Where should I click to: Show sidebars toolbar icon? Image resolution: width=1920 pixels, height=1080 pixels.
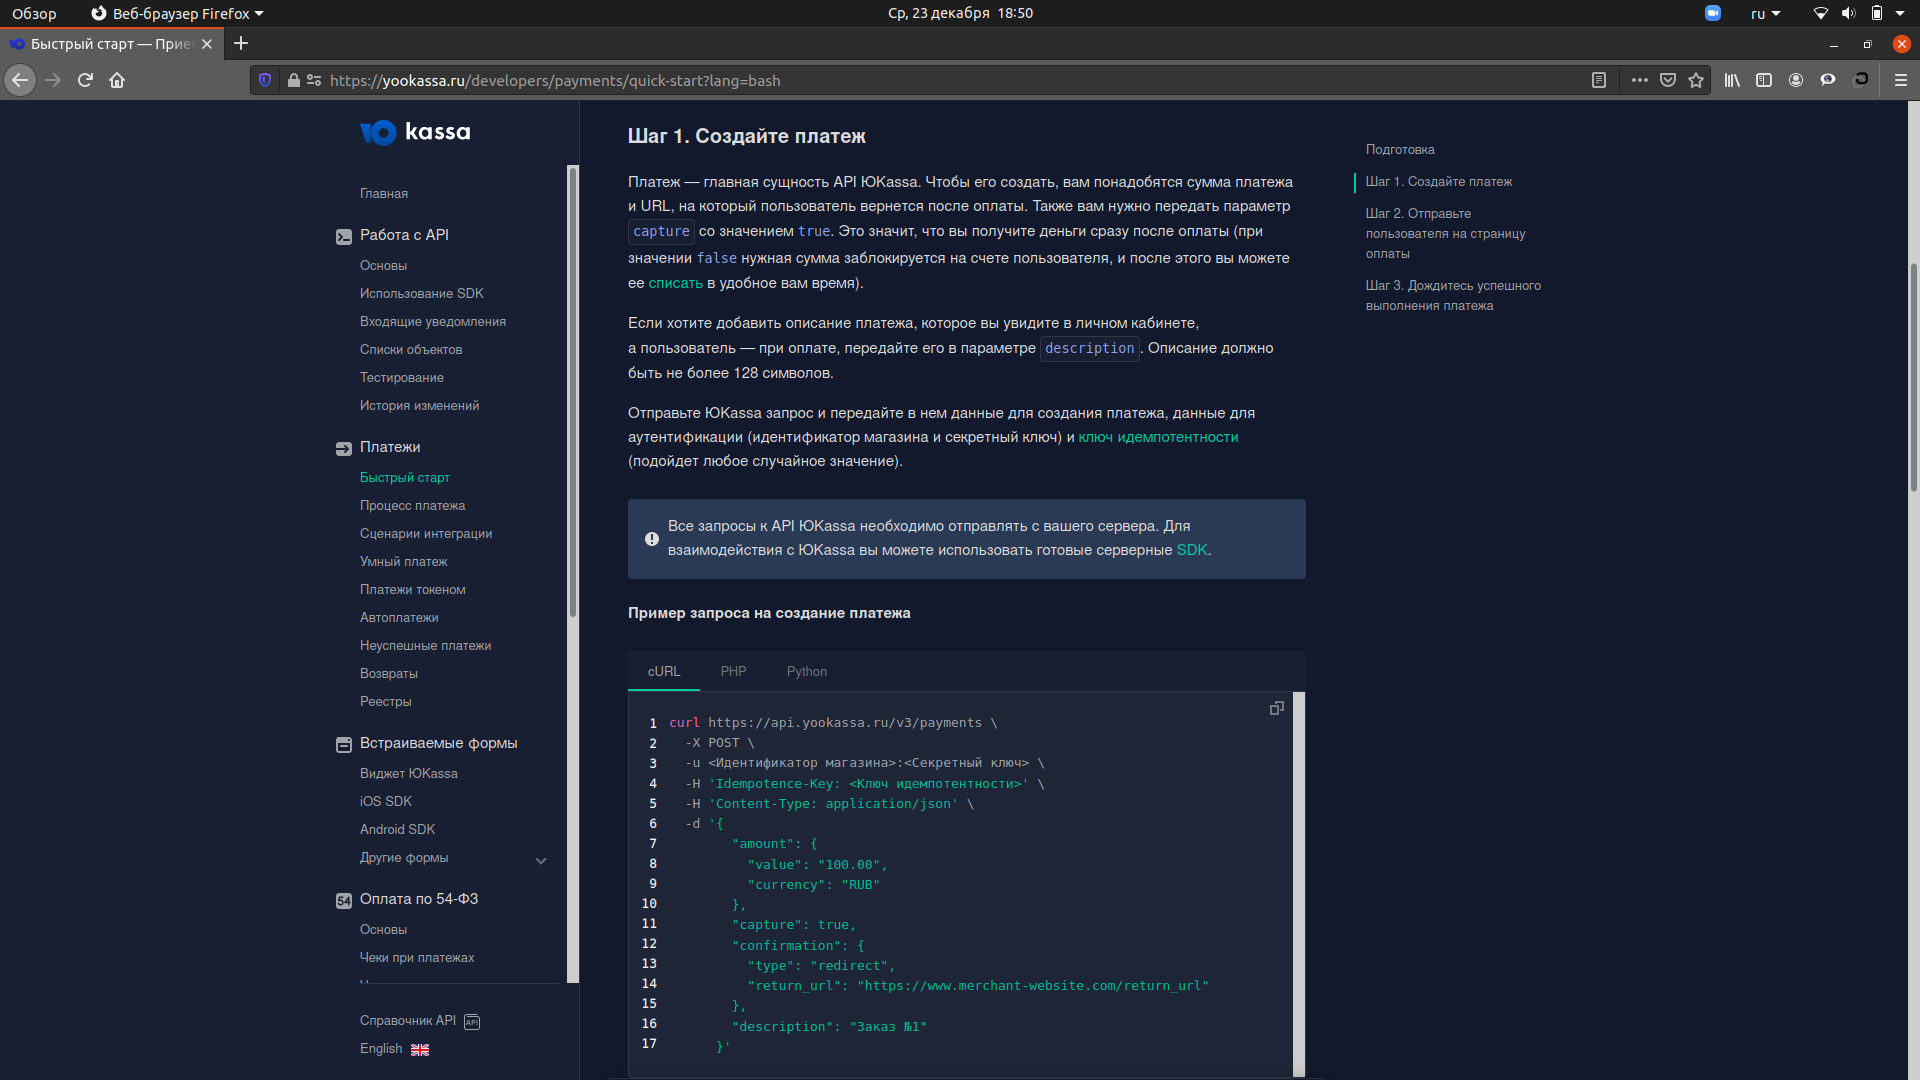pyautogui.click(x=1764, y=80)
